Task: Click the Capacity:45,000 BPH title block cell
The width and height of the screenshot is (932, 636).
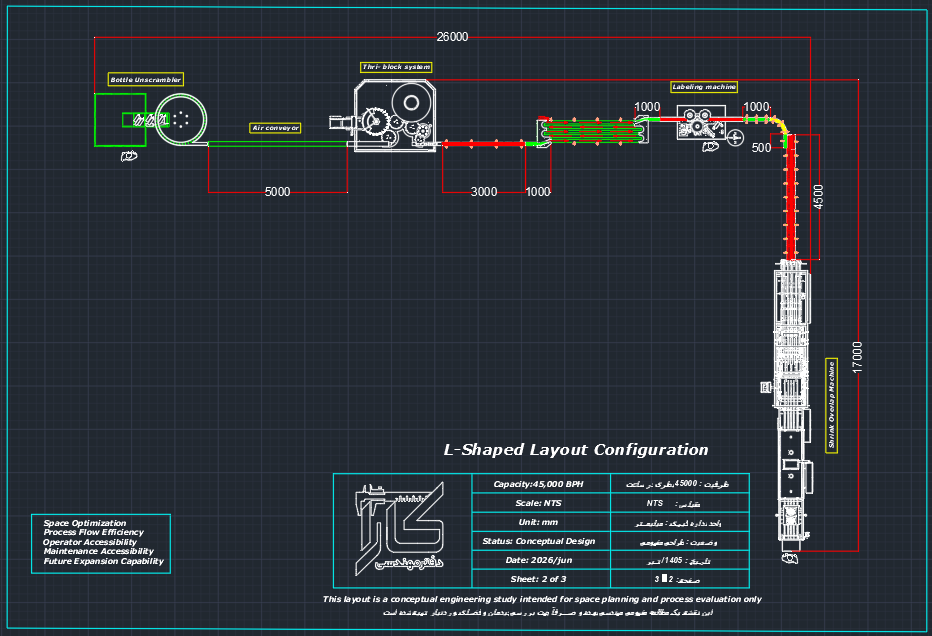Action: (x=541, y=484)
